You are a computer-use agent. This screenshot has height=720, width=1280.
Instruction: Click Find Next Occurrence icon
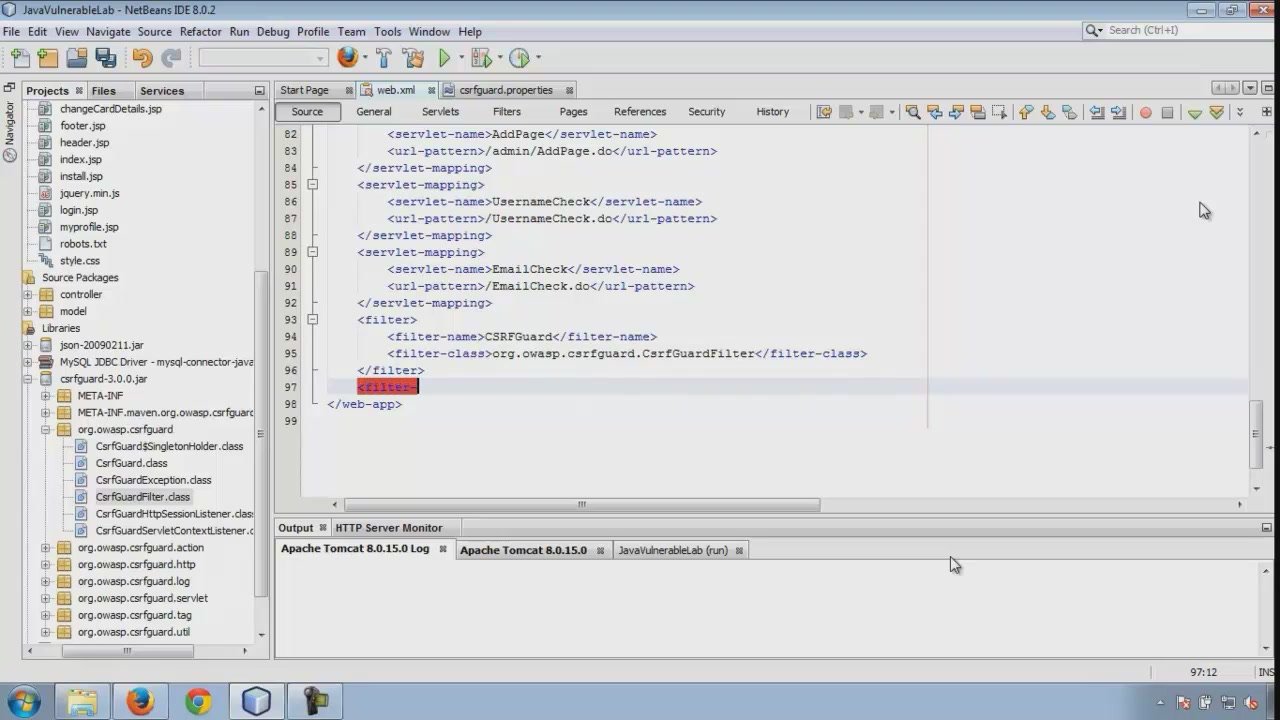click(957, 112)
